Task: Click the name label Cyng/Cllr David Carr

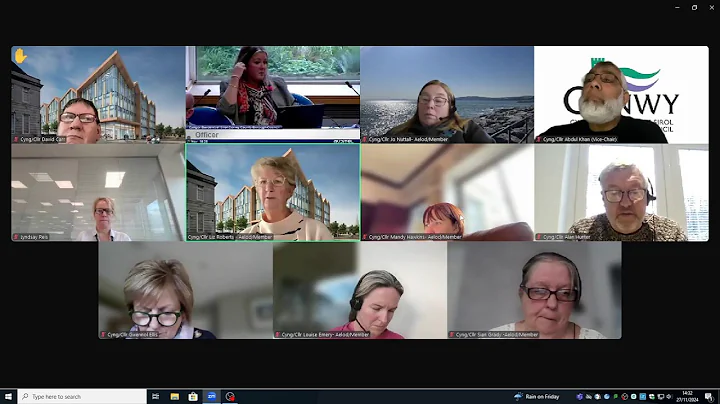Action: click(43, 139)
